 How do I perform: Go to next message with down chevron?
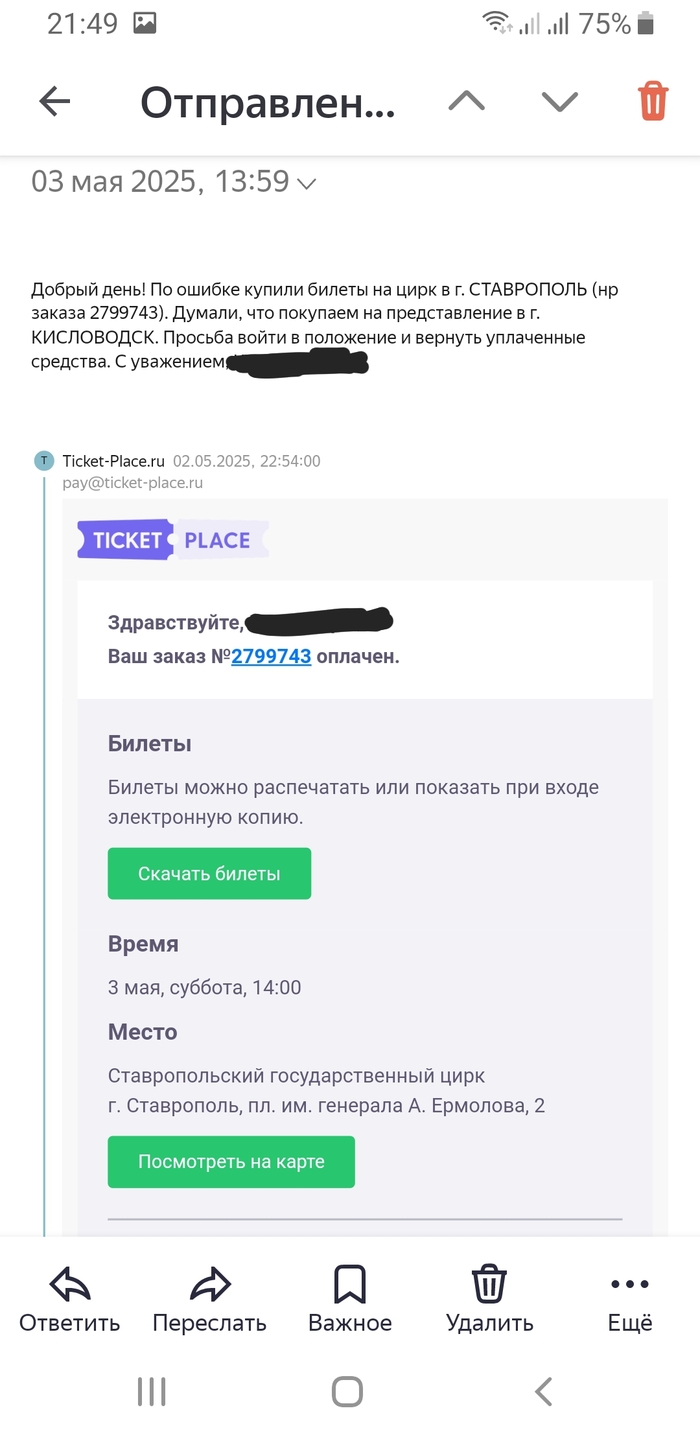559,101
